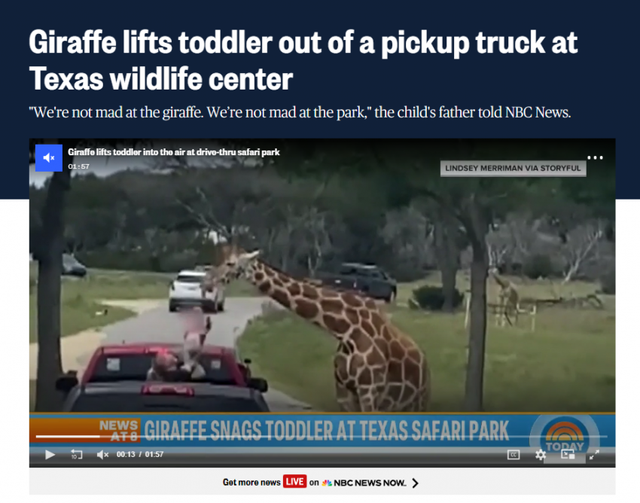This screenshot has height=503, width=640.
Task: Toggle muted volume icon in control bar
Action: [x=102, y=454]
